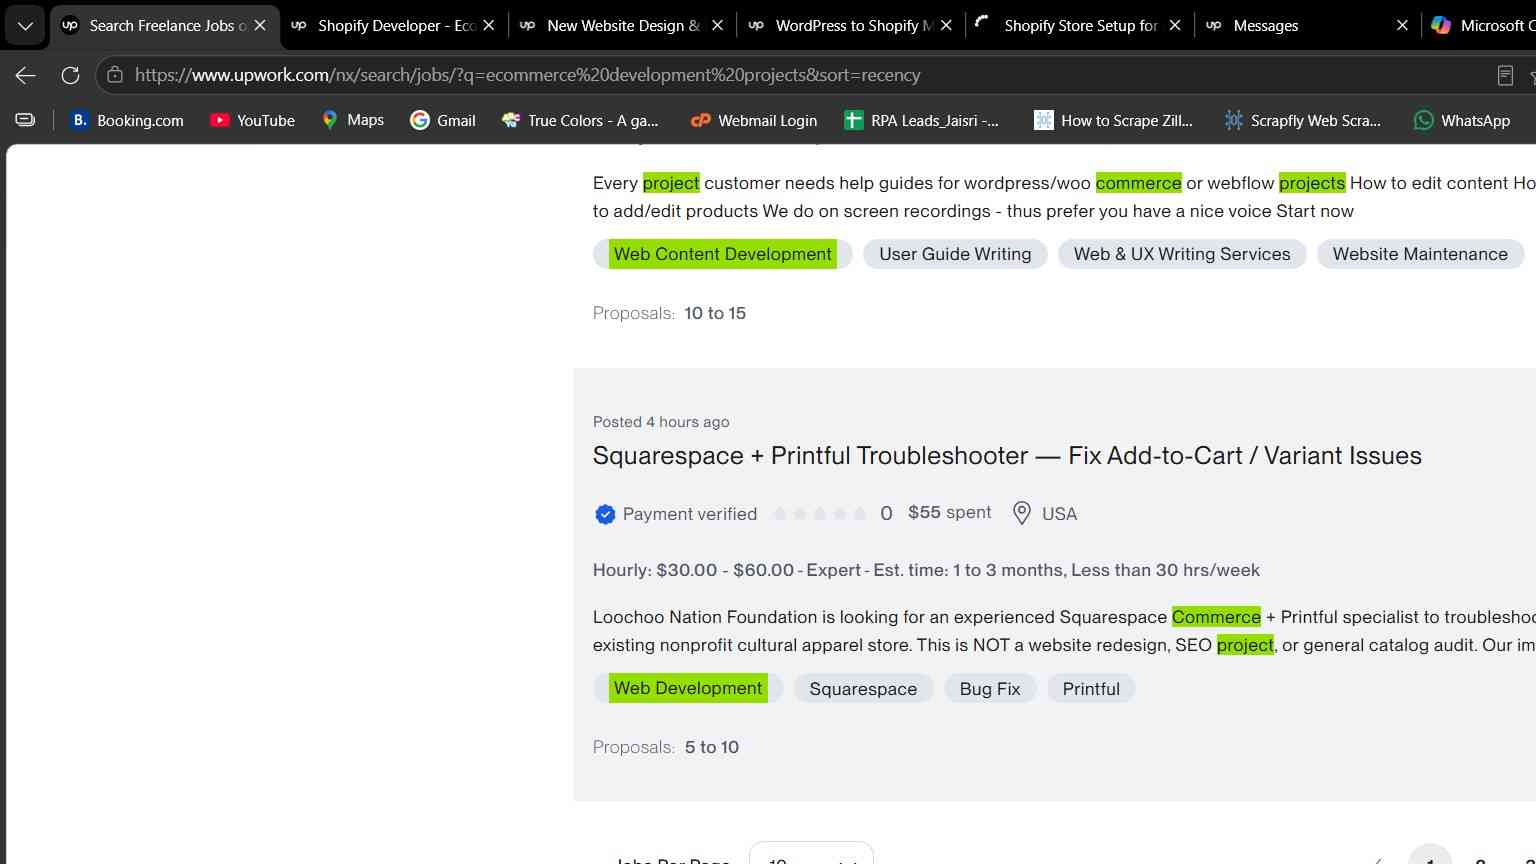Click the reader view icon in address bar
The height and width of the screenshot is (864, 1536).
coord(1505,75)
